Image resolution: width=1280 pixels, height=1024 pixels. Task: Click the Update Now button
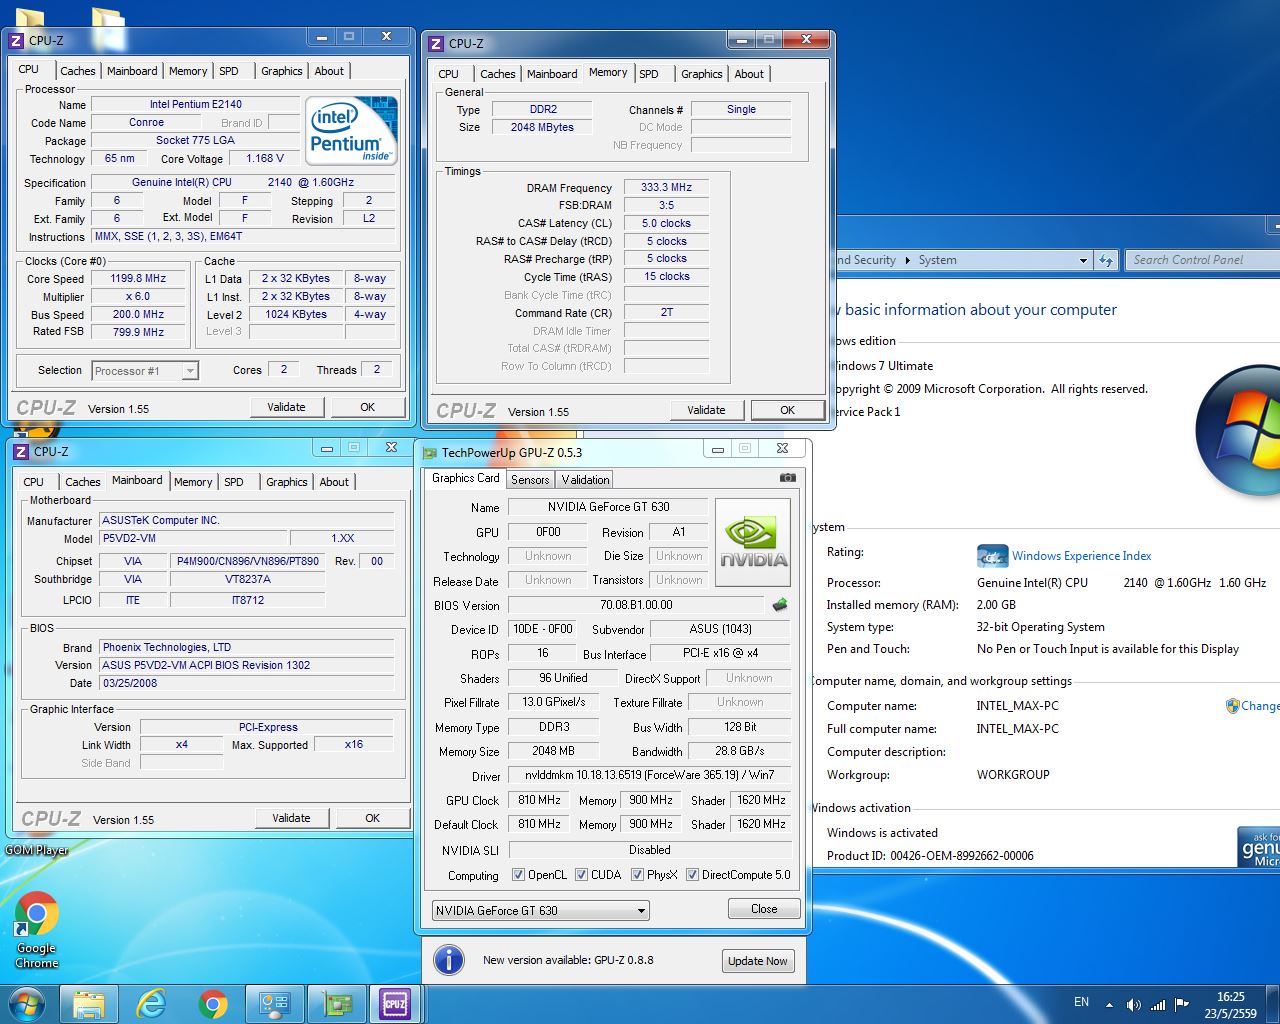(x=757, y=961)
